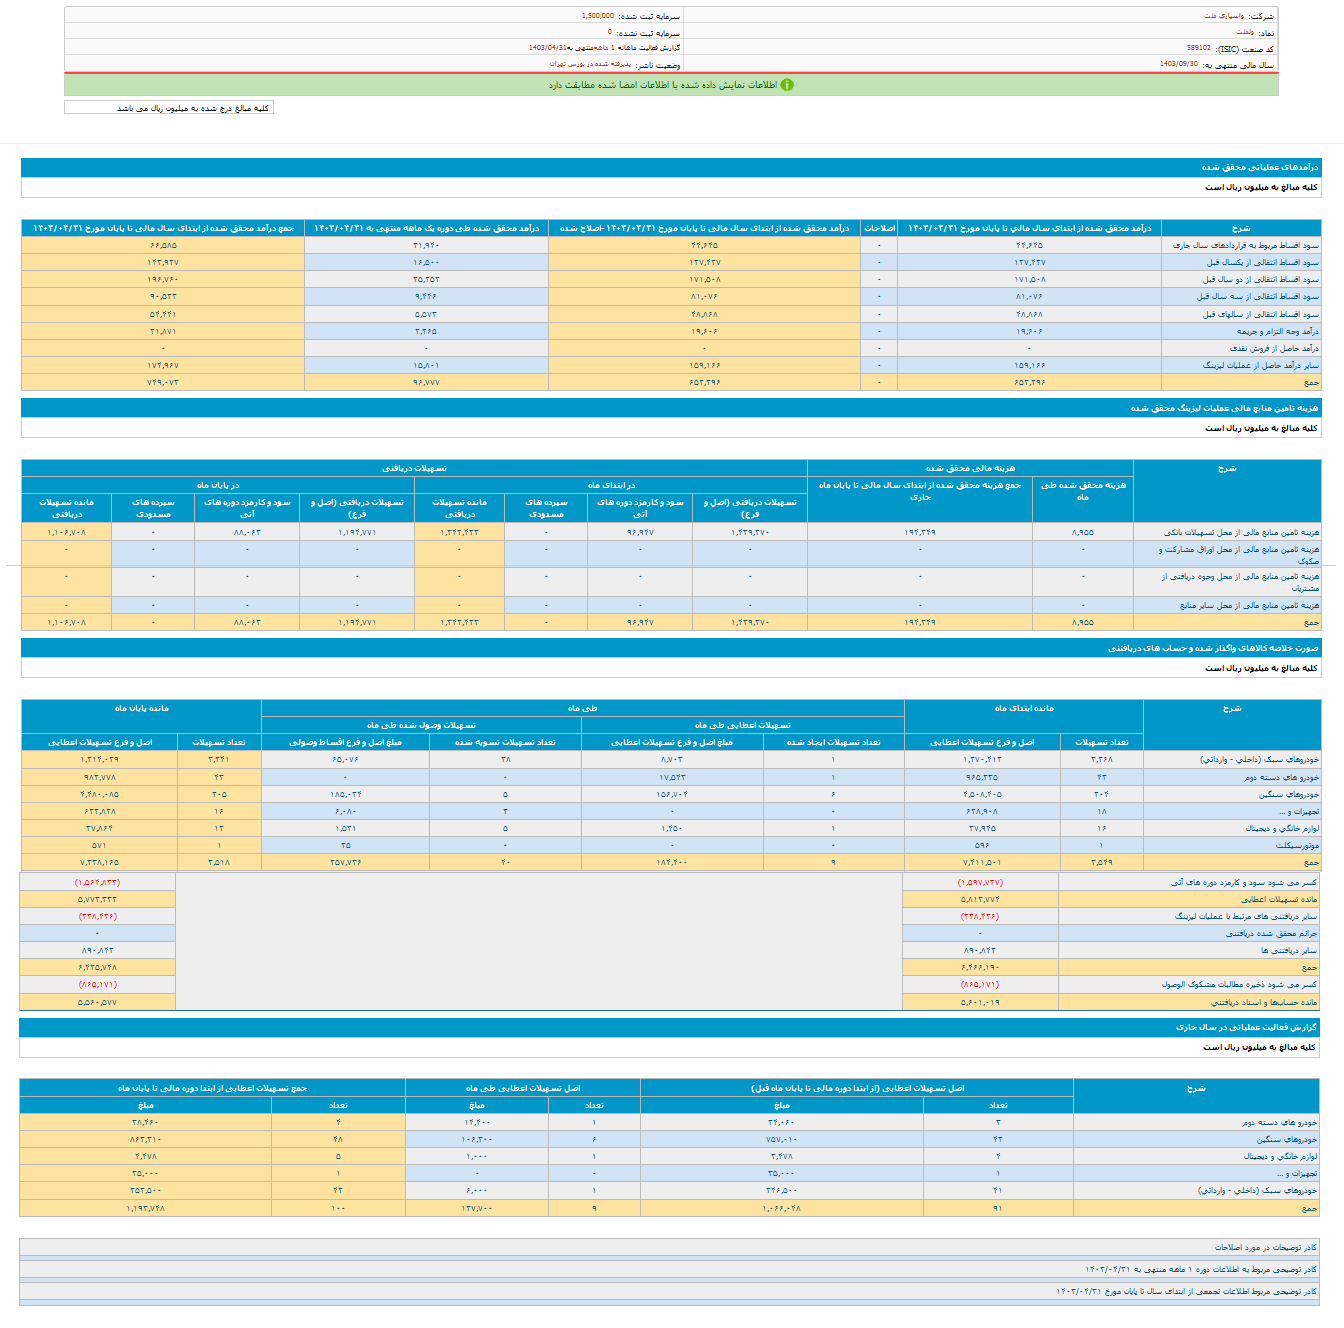This screenshot has height=1328, width=1344.
Task: Select the درآمد وجه التزام و جریمه row label
Action: 1277,331
